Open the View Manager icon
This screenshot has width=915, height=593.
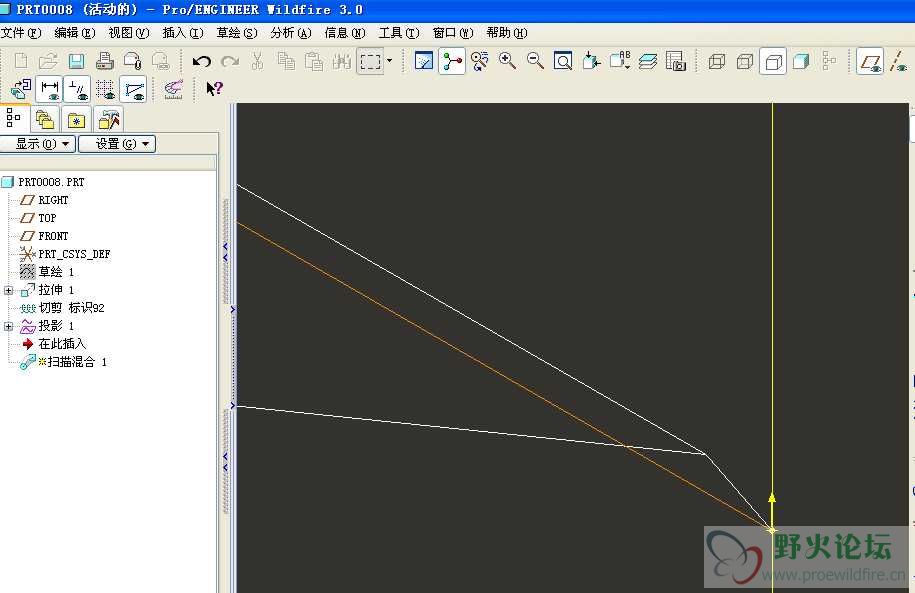click(x=676, y=61)
